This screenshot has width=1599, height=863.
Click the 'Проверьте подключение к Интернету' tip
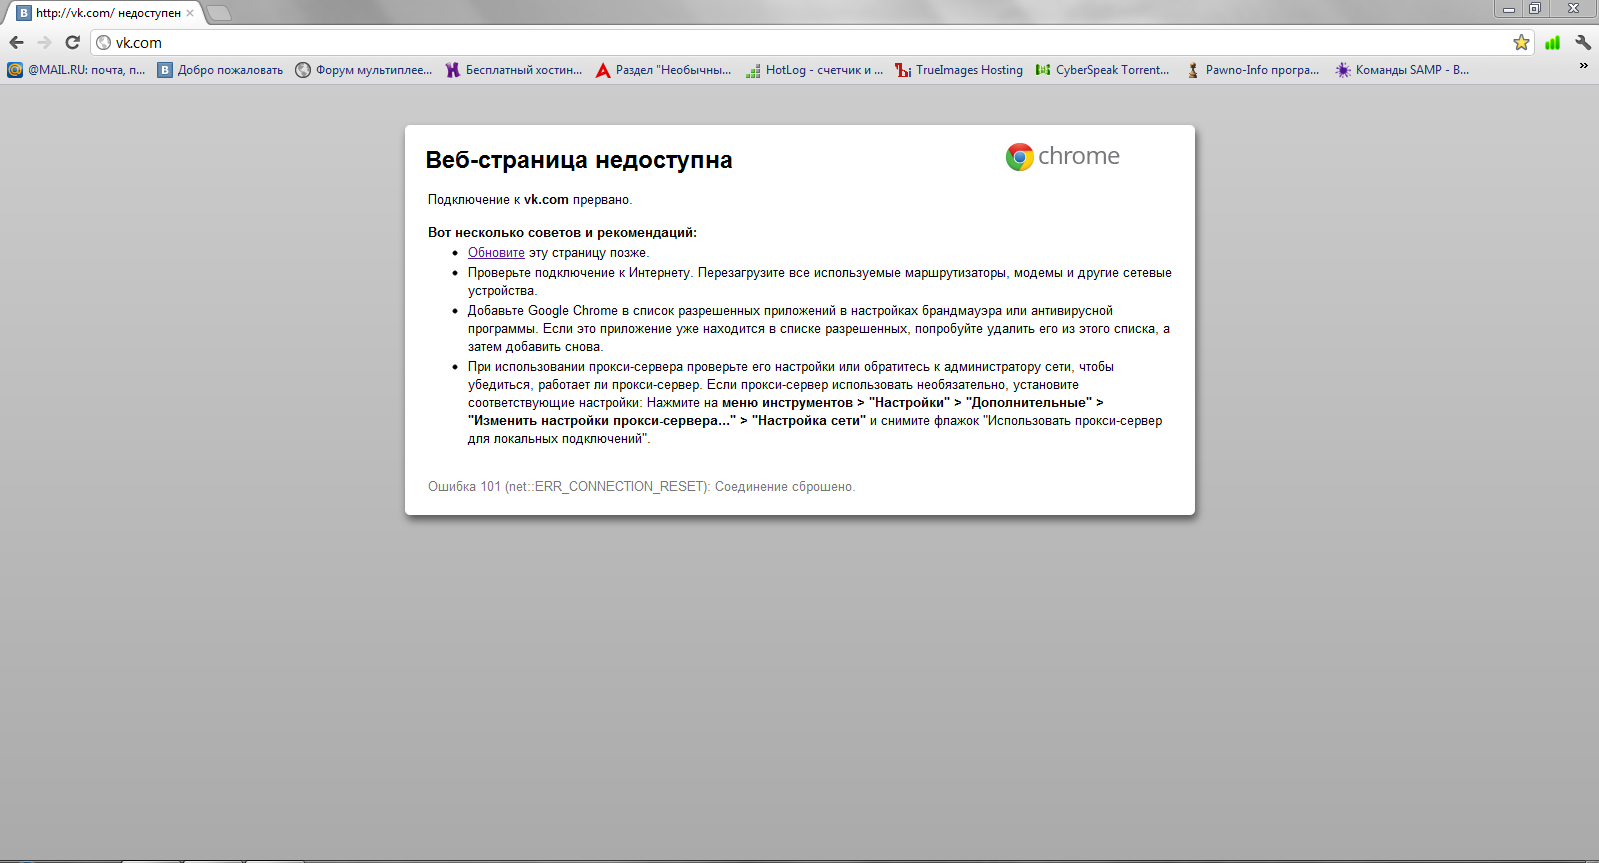(x=820, y=282)
